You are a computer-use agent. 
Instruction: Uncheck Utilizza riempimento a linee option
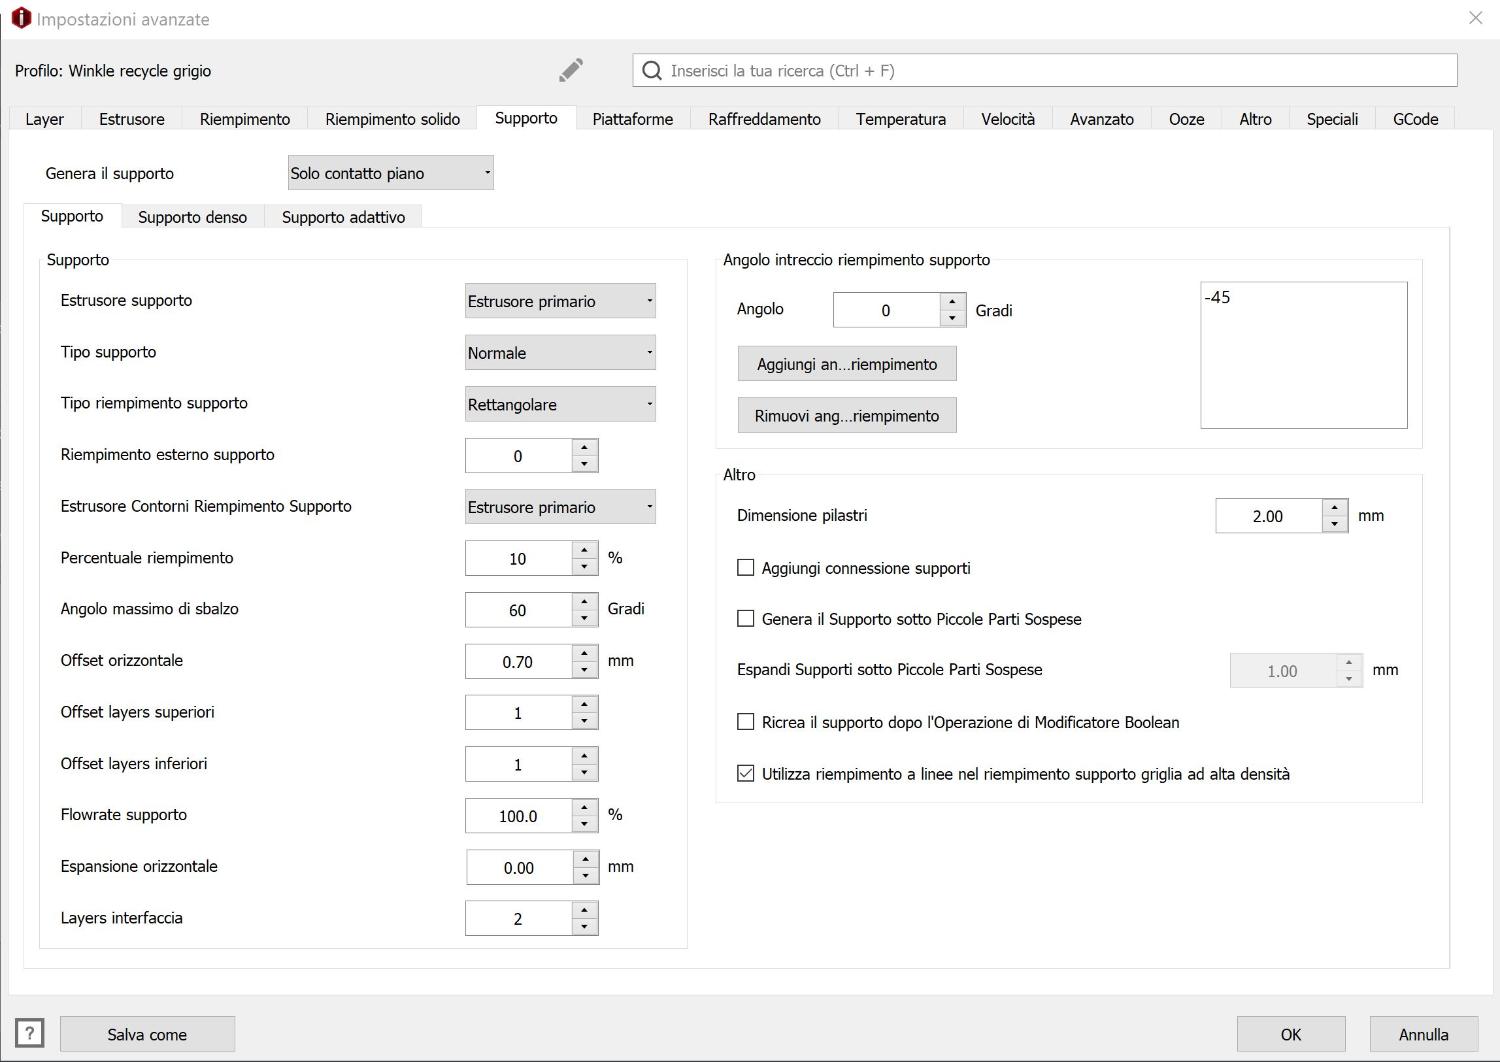[x=746, y=773]
